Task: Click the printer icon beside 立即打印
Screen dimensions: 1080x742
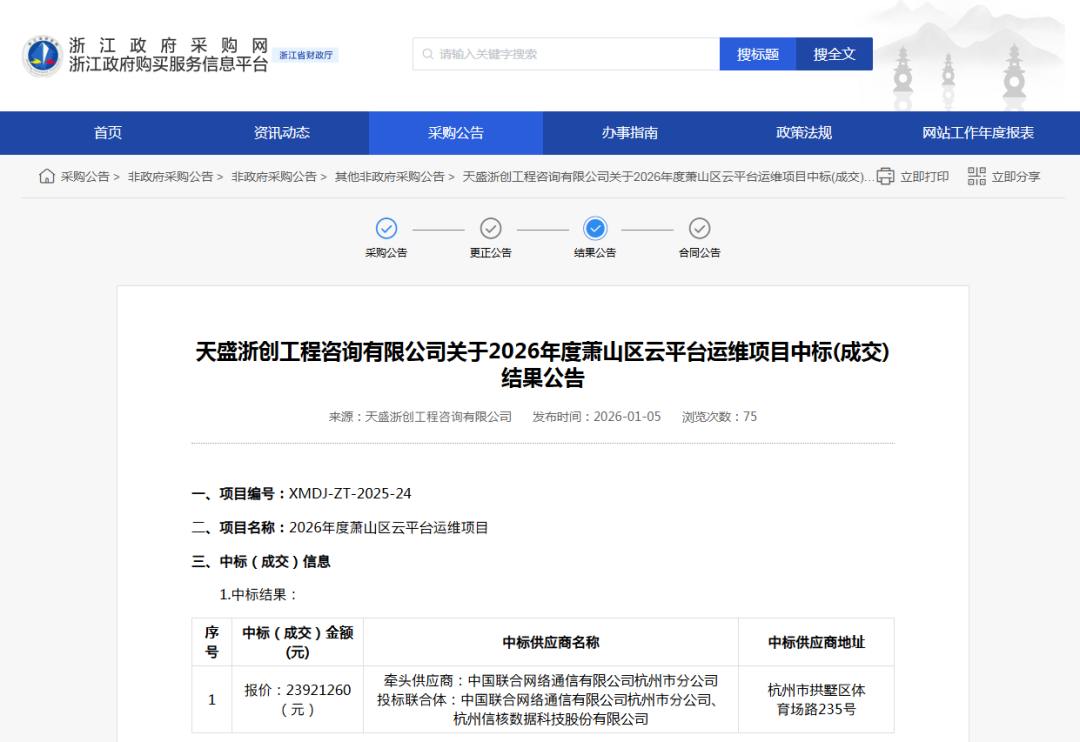Action: pyautogui.click(x=885, y=176)
